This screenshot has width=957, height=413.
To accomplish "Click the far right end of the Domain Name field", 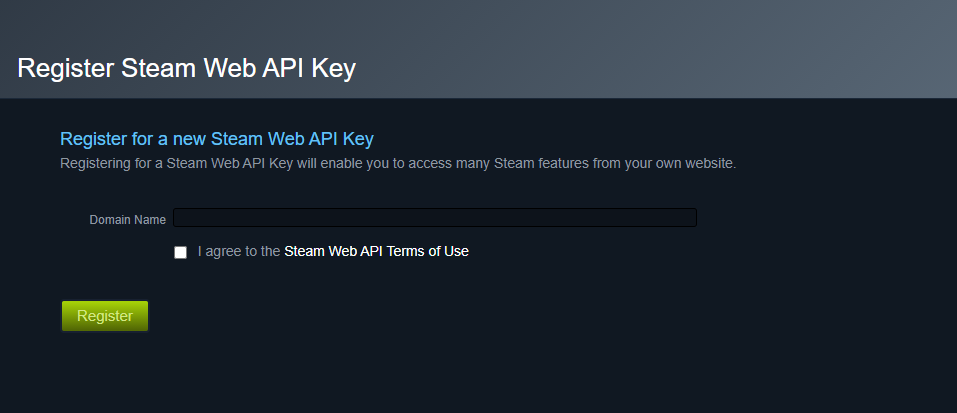I will pos(688,218).
